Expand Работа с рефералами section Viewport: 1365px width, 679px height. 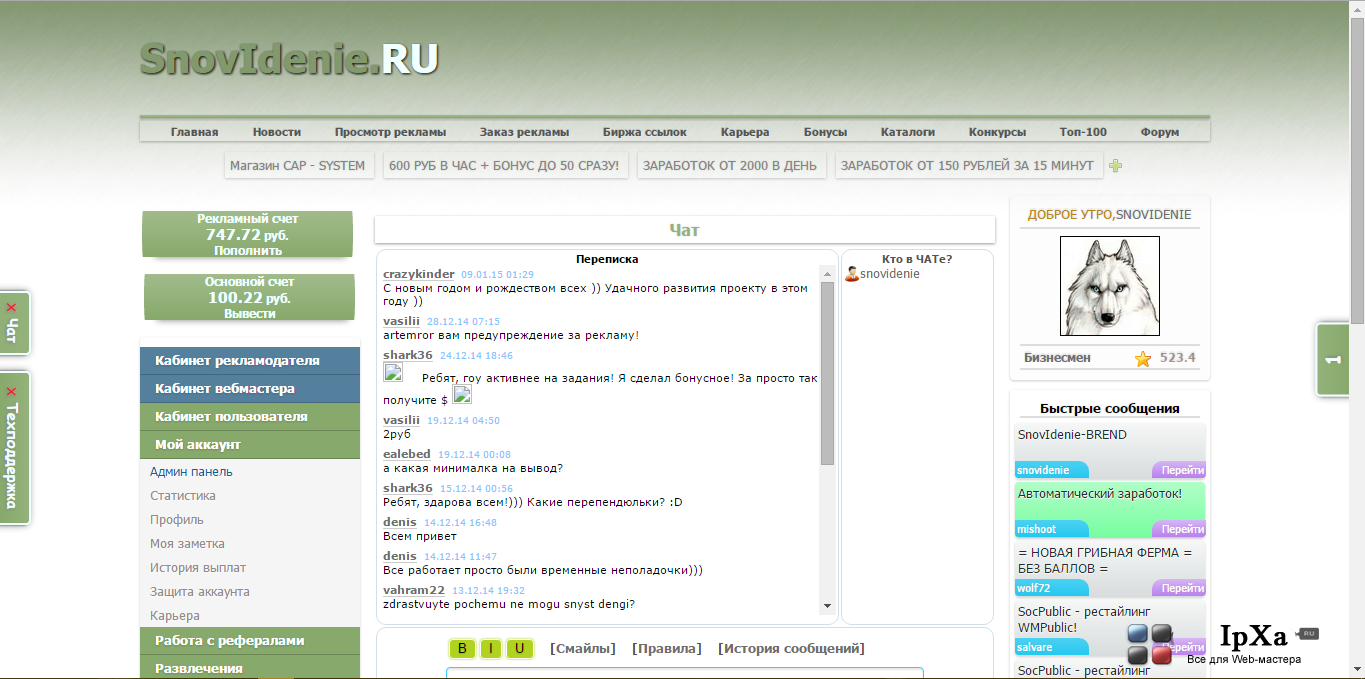click(x=250, y=641)
